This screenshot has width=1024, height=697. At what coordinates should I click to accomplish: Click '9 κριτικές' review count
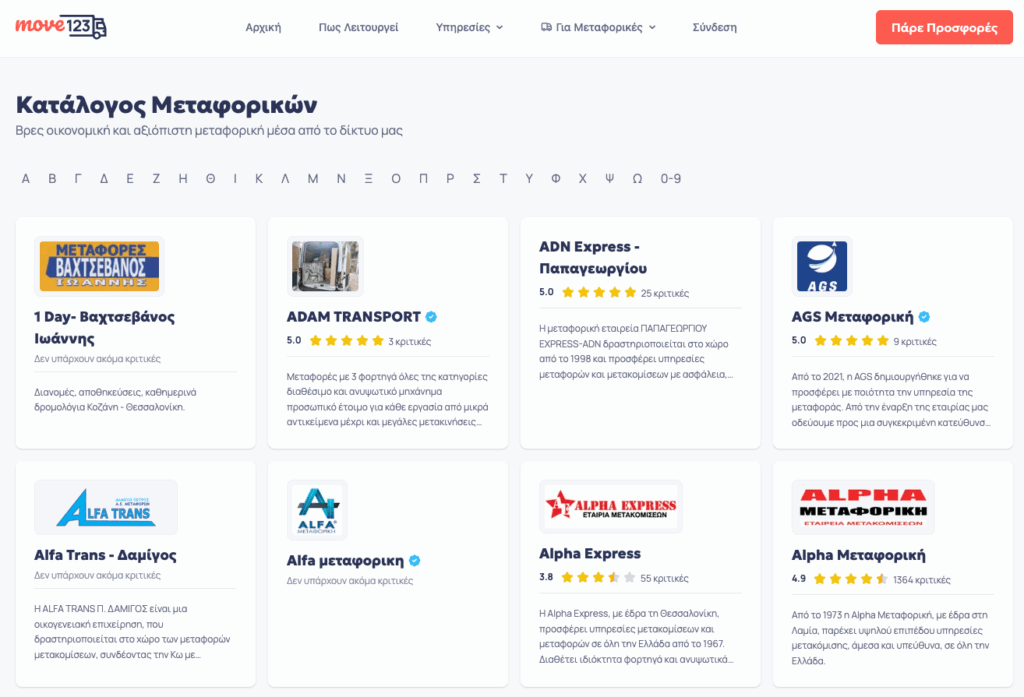coord(915,341)
